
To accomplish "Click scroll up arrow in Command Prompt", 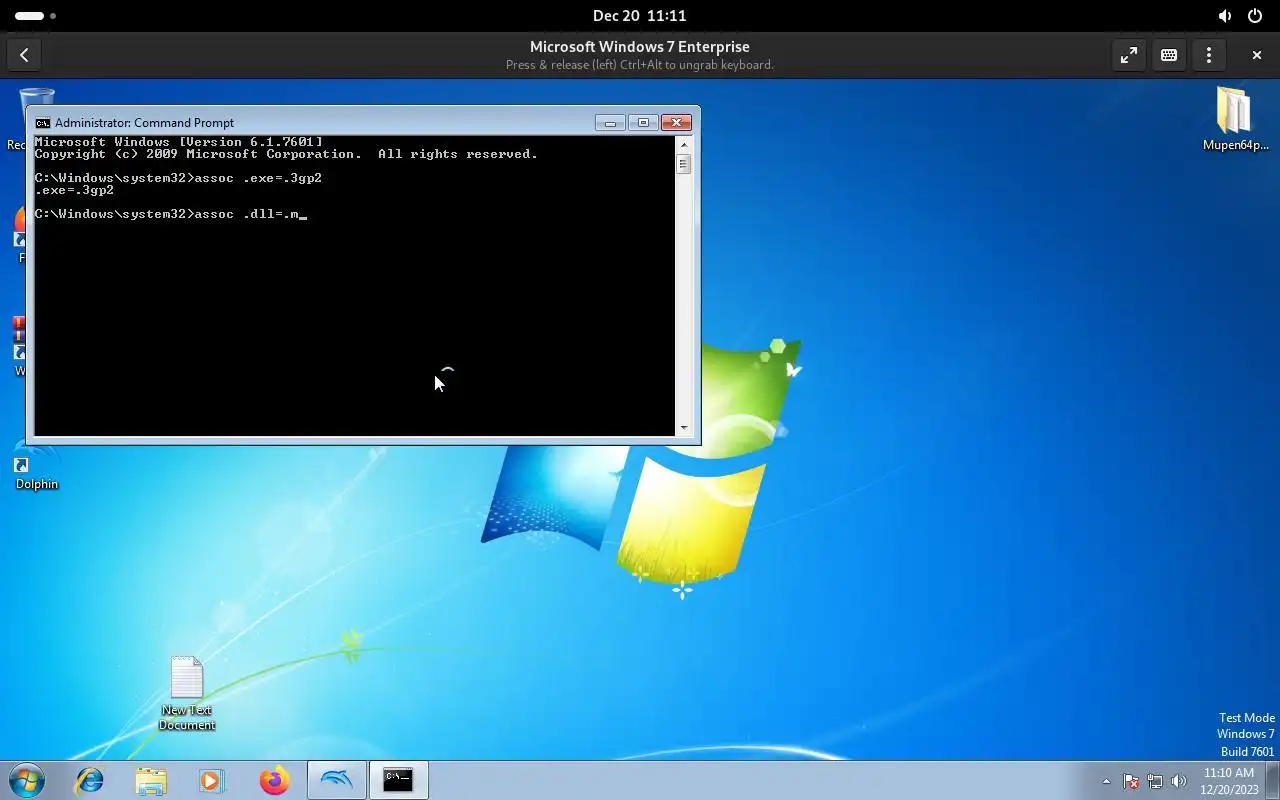I will 684,144.
